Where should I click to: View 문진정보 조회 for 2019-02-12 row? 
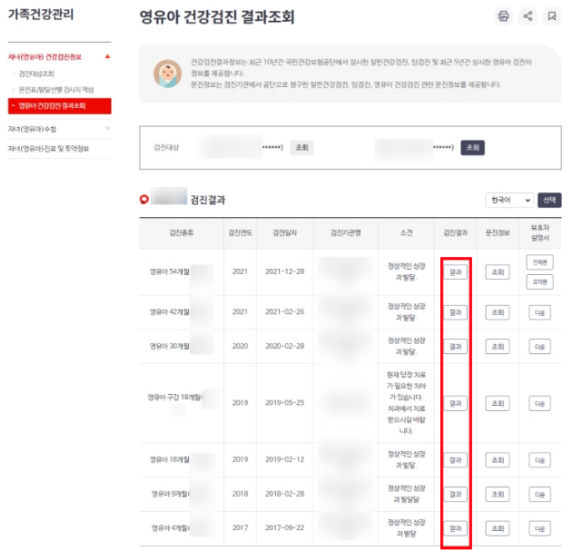point(497,460)
